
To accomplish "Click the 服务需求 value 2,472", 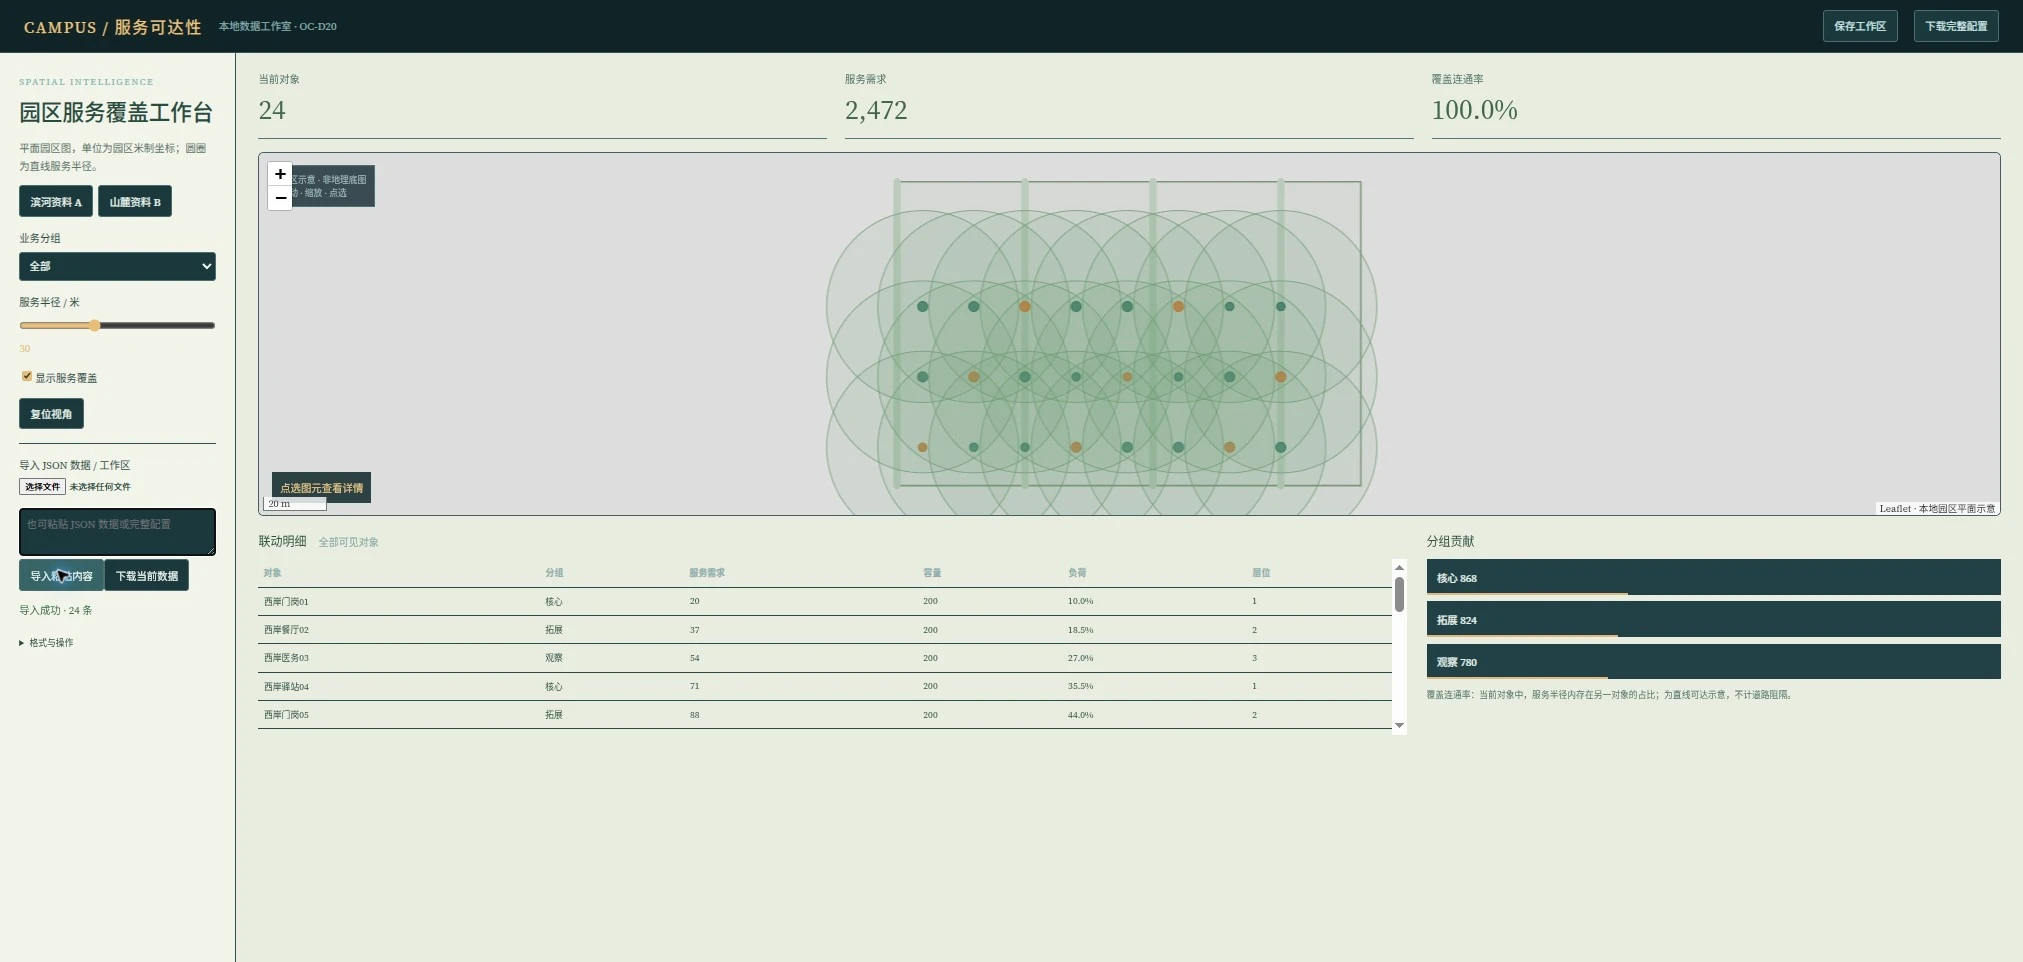I will (x=876, y=110).
